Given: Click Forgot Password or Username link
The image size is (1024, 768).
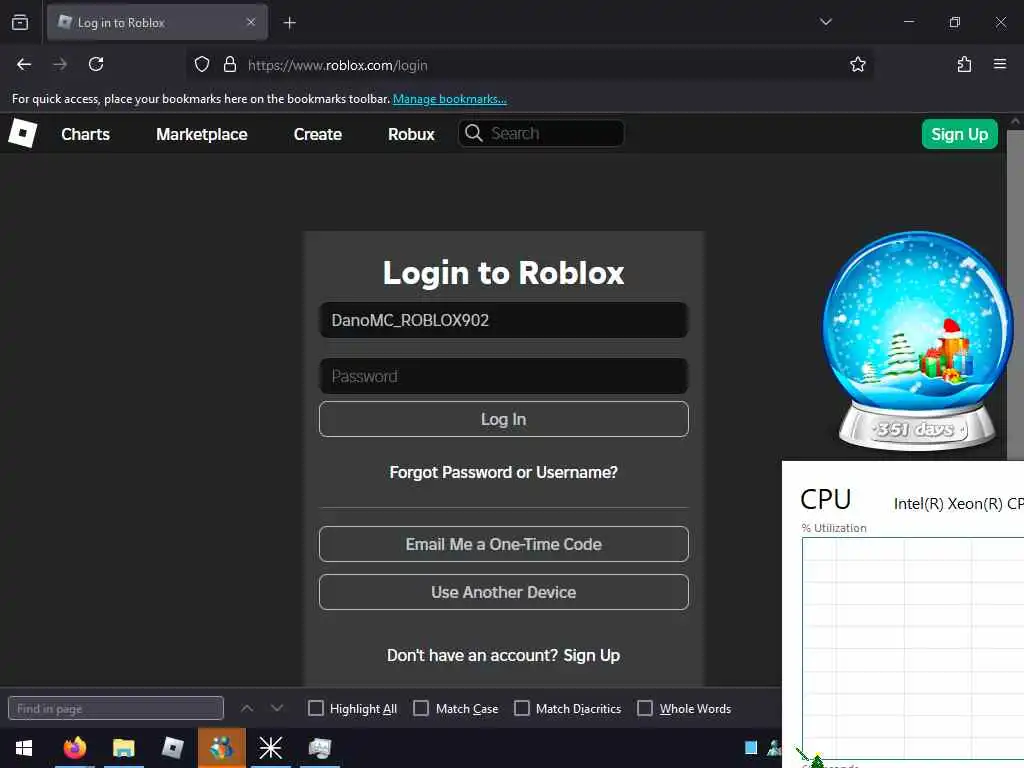Looking at the screenshot, I should tap(504, 472).
